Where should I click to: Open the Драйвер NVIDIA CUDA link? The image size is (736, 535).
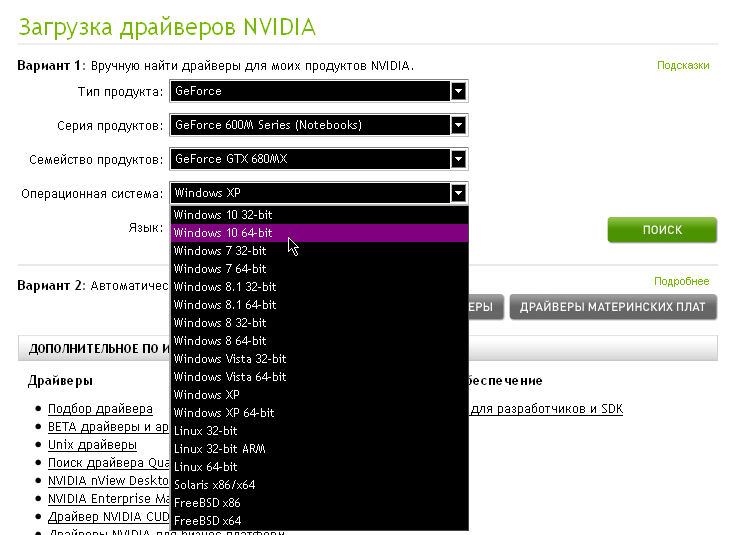coord(108,517)
